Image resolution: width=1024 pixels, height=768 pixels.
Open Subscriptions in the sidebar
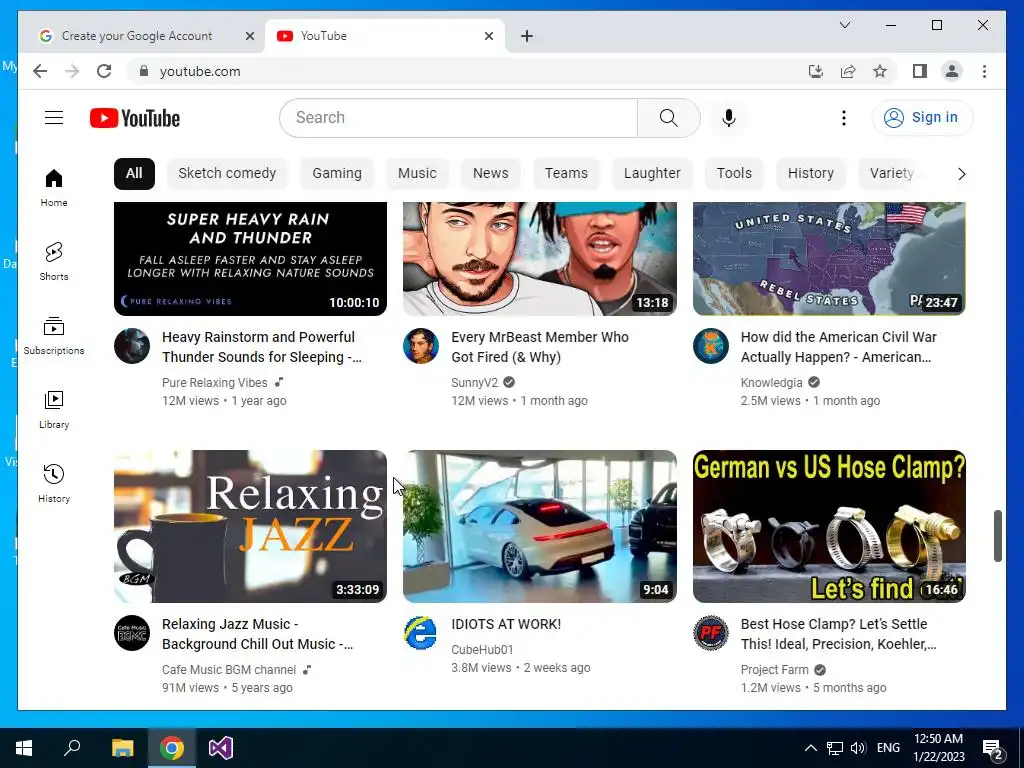[x=54, y=336]
